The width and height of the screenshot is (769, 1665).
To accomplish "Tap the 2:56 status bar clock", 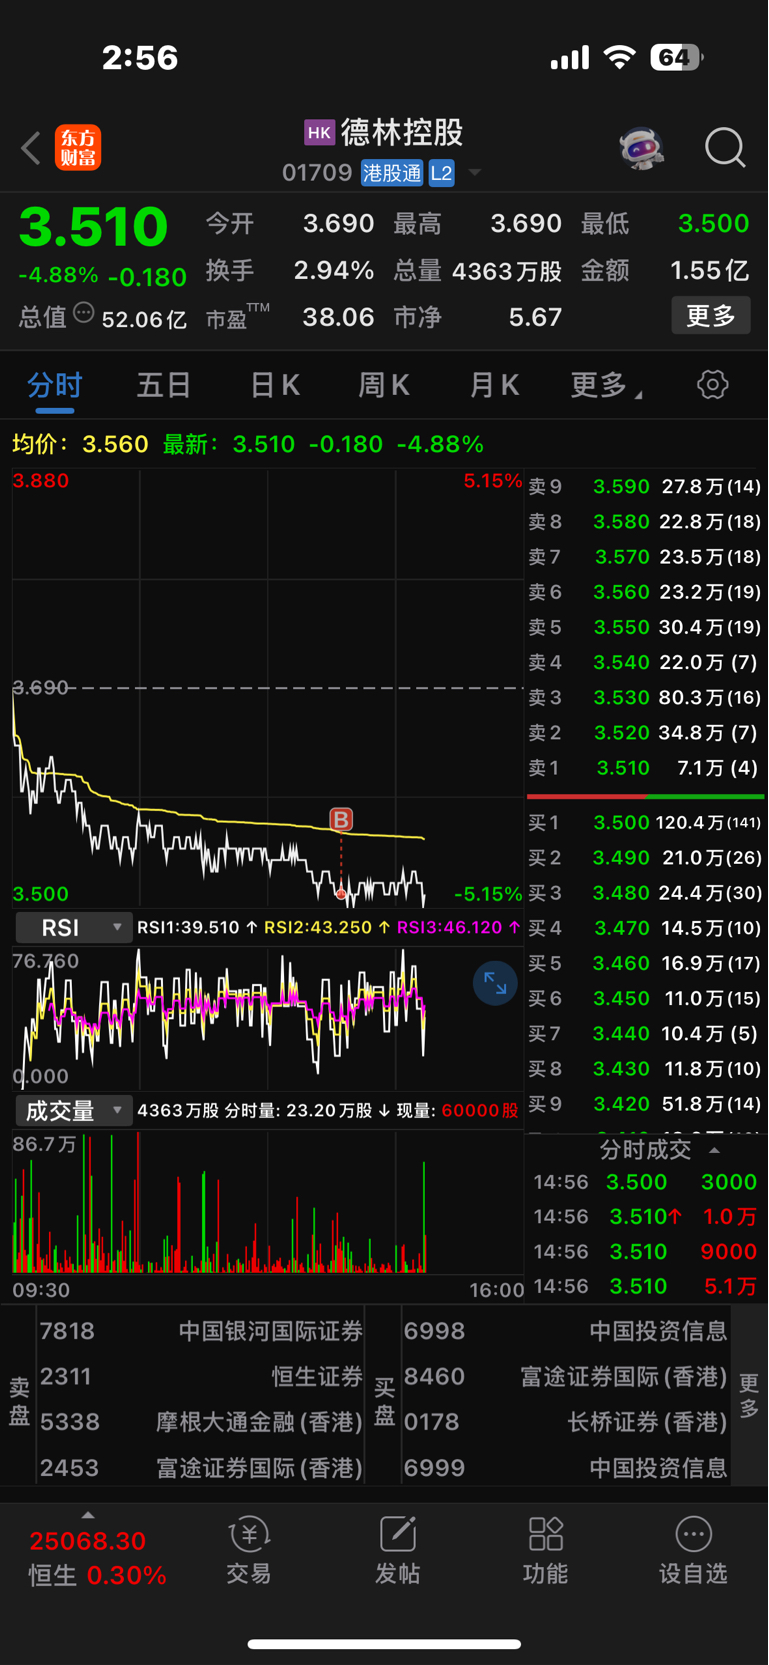I will click(x=140, y=58).
